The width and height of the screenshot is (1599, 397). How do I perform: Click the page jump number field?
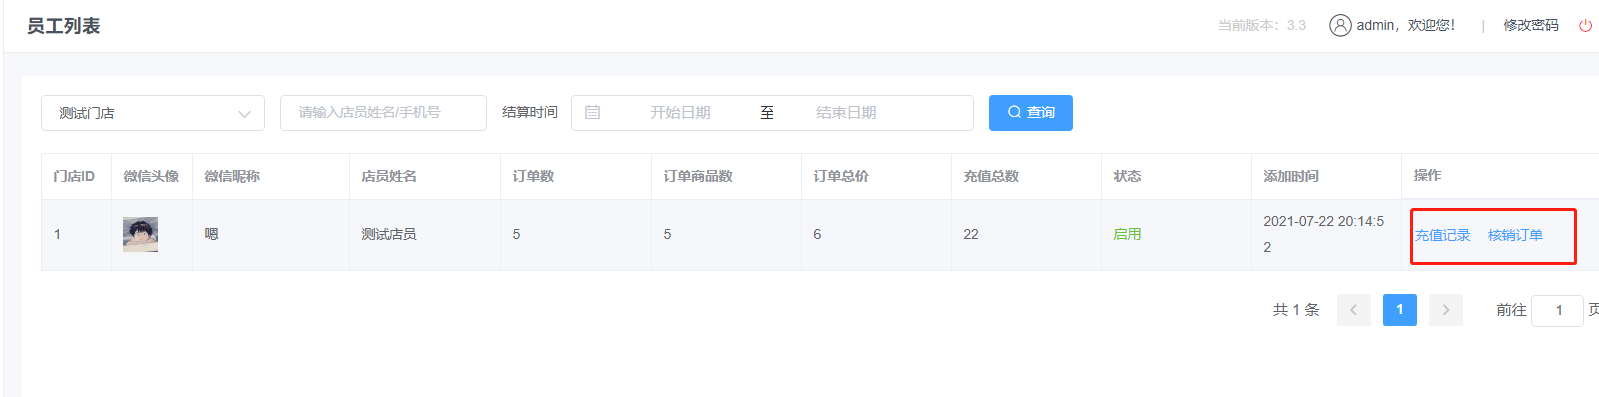(1557, 311)
